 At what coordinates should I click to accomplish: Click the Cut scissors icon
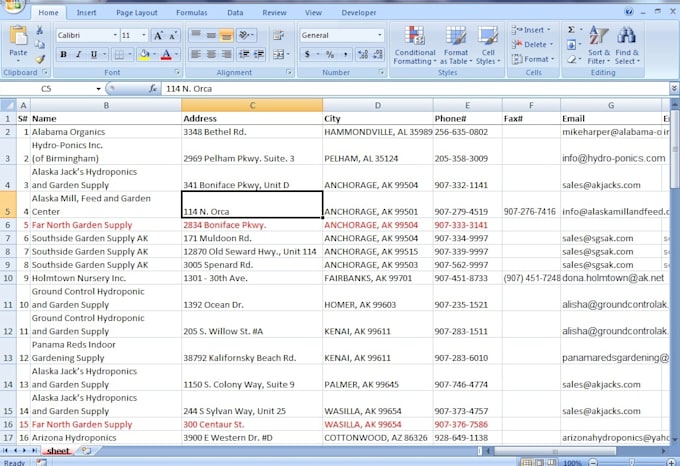[x=39, y=30]
